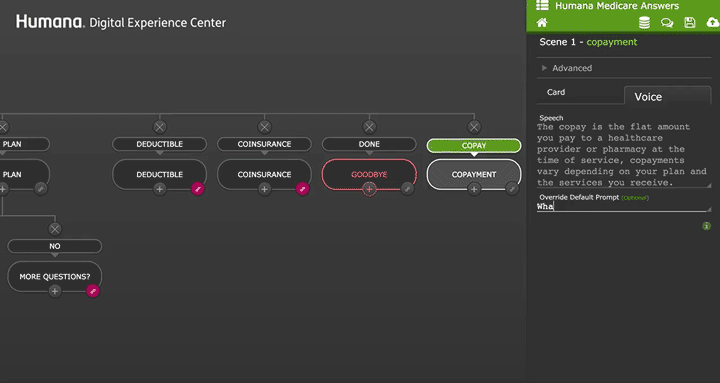The image size is (720, 383).
Task: Click in the Override Default Prompt field
Action: [x=624, y=207]
